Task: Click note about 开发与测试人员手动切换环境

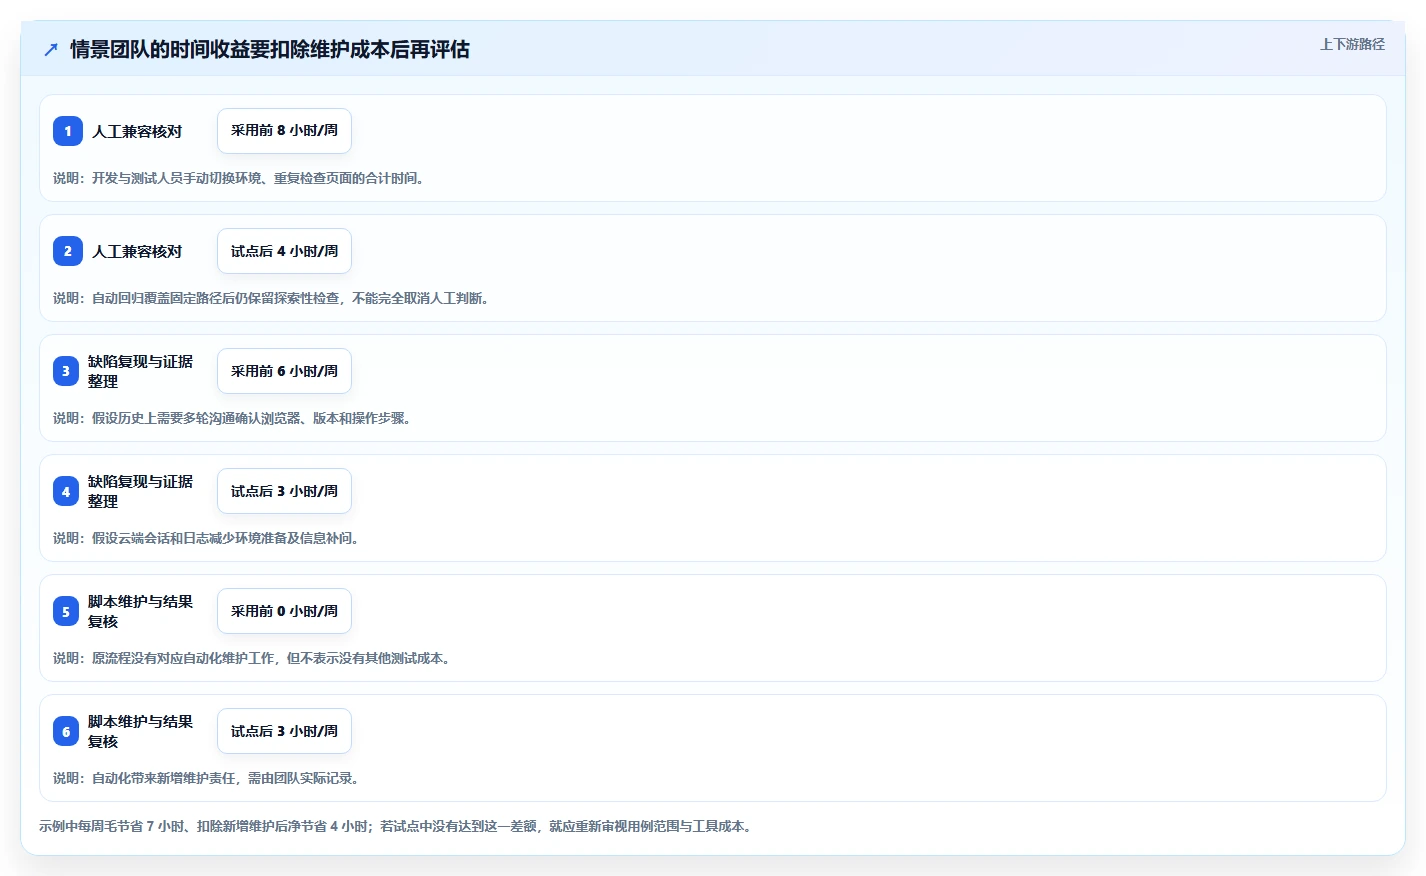Action: point(240,178)
